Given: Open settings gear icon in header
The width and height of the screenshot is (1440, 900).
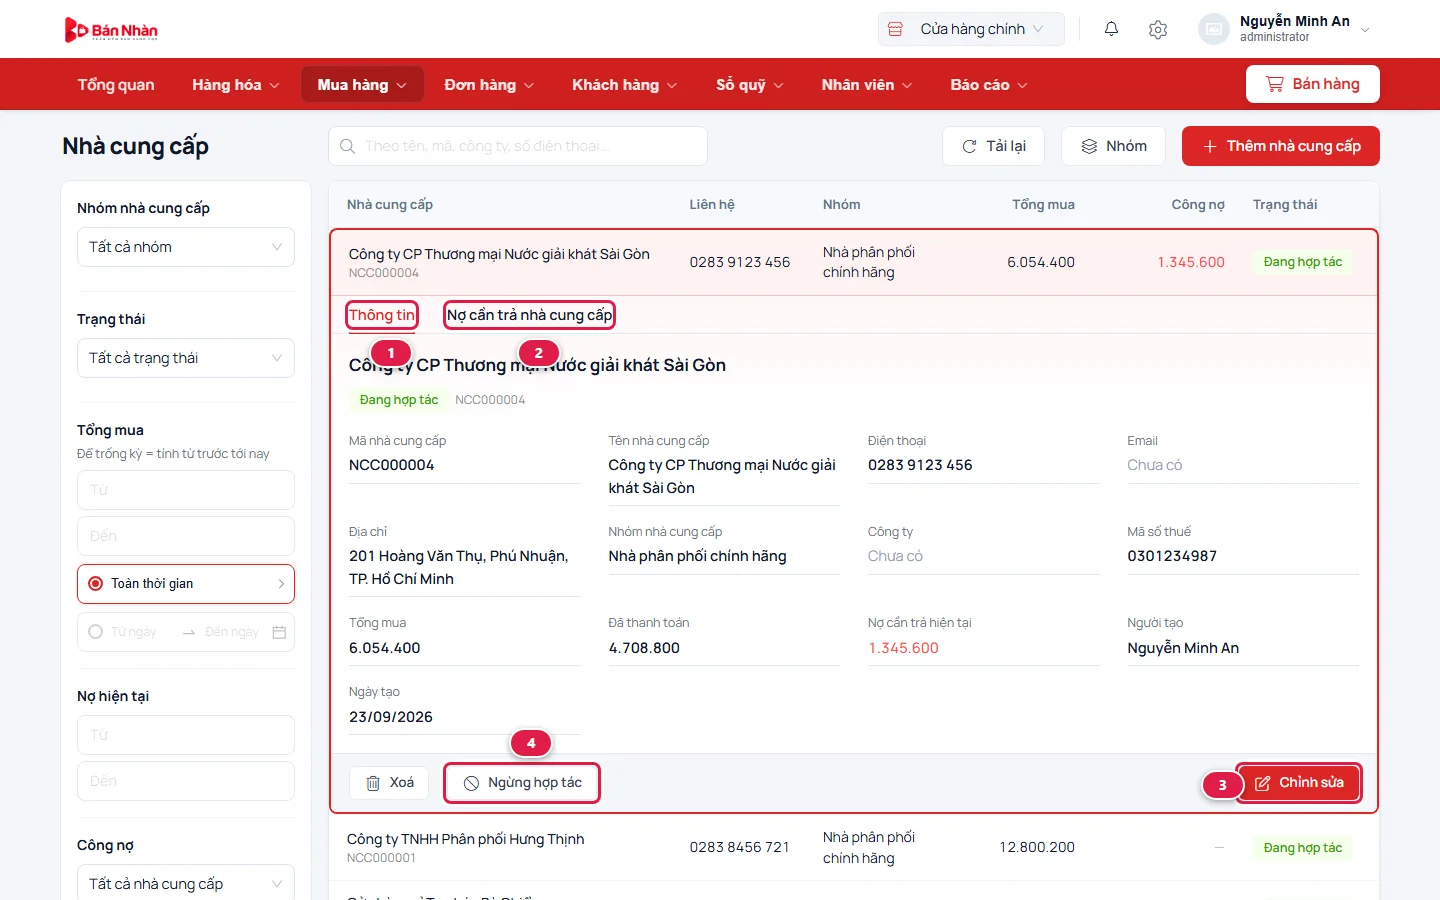Looking at the screenshot, I should [1158, 29].
